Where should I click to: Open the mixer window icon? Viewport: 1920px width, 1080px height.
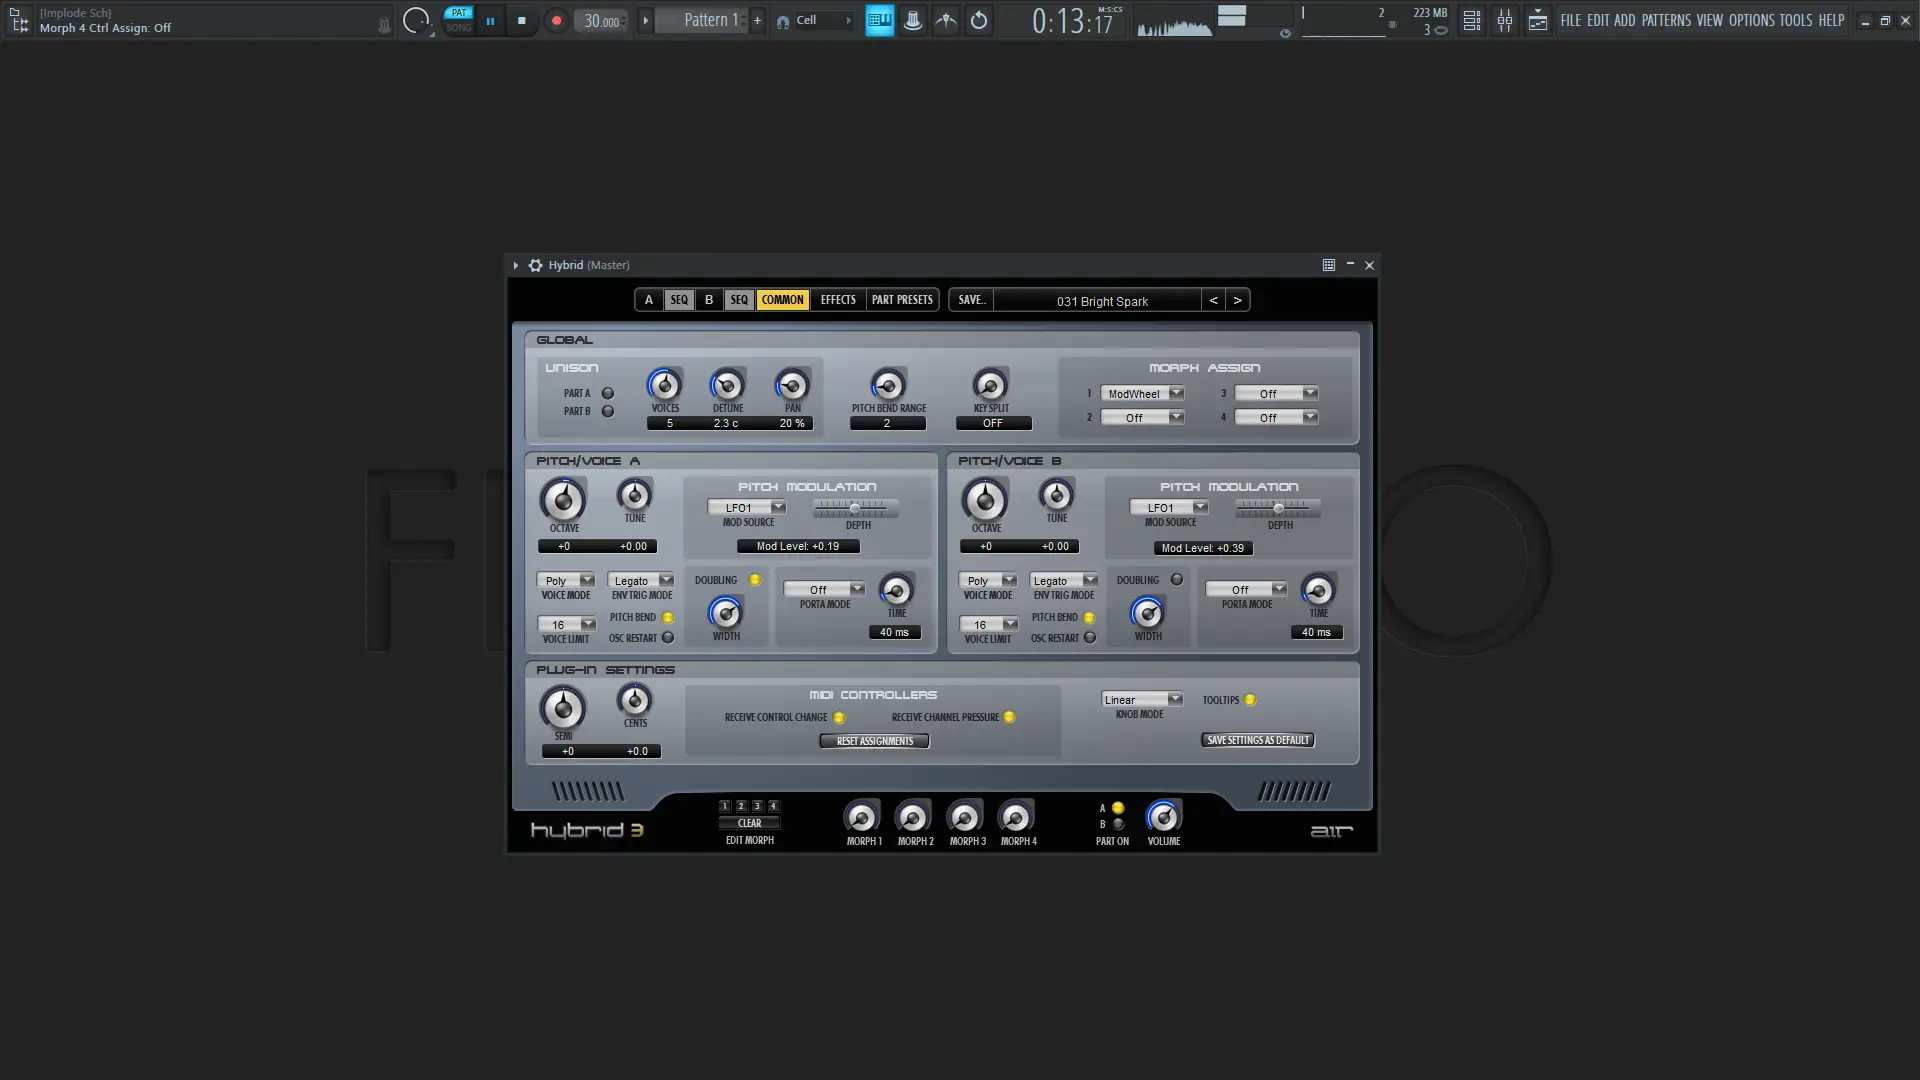(x=1504, y=20)
